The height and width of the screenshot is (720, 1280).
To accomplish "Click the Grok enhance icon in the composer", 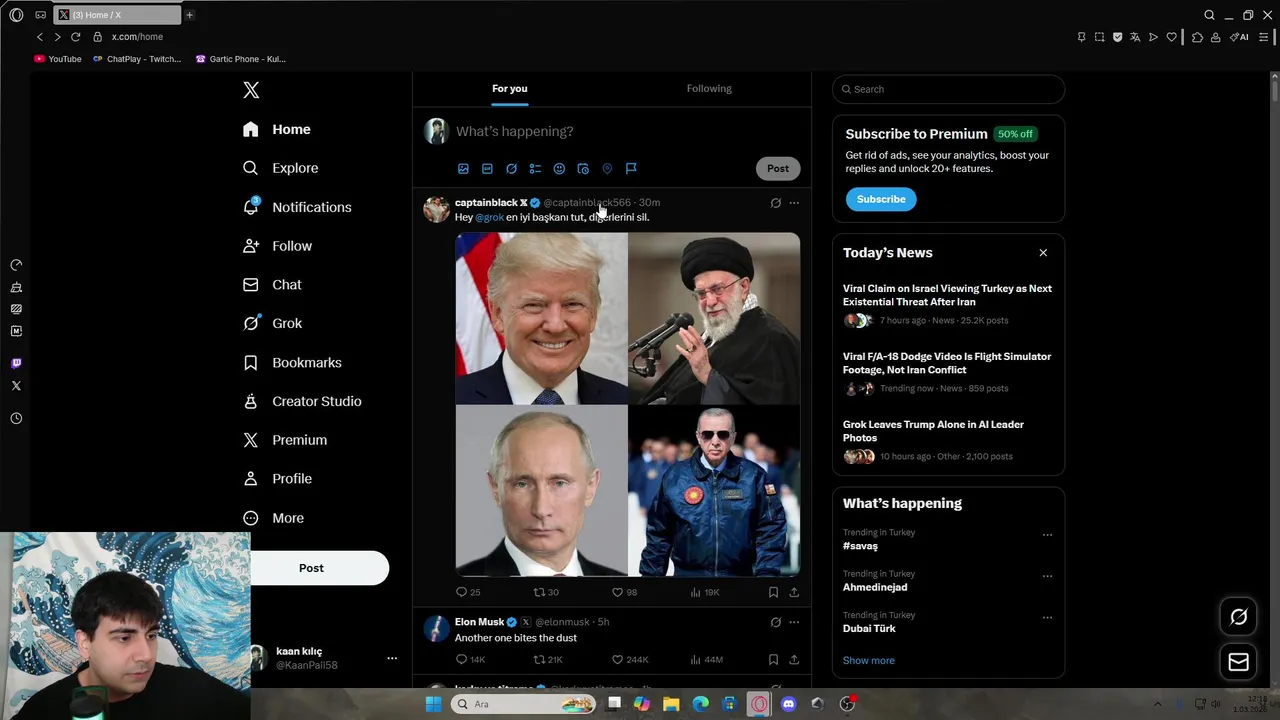I will tap(511, 169).
